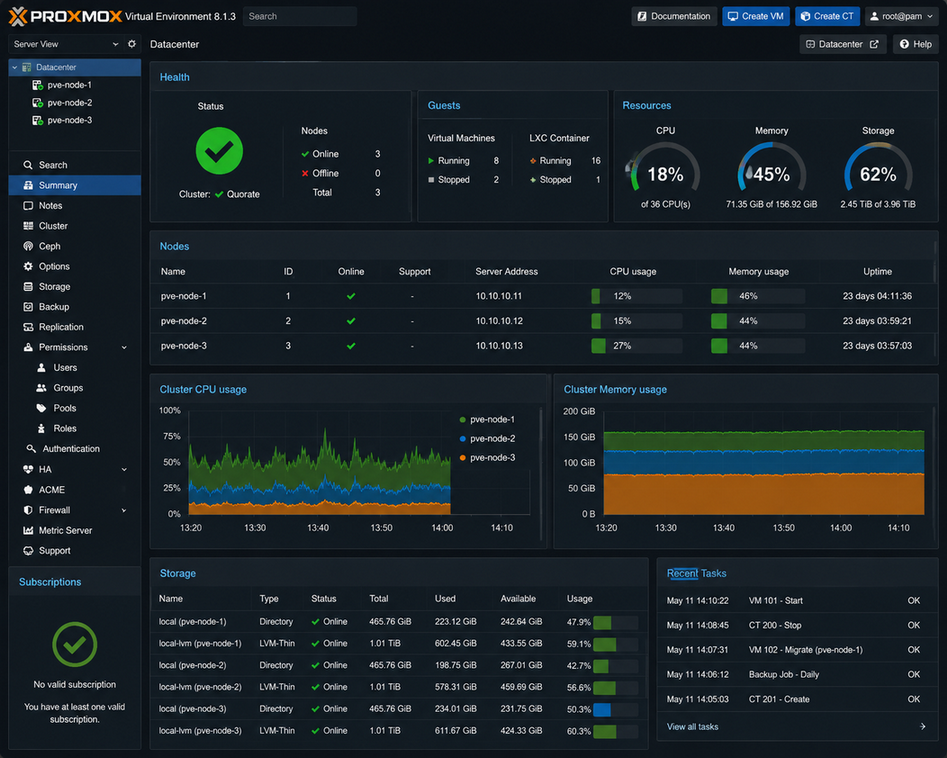Open the View all tasks link
Viewport: 947px width, 758px height.
click(692, 727)
